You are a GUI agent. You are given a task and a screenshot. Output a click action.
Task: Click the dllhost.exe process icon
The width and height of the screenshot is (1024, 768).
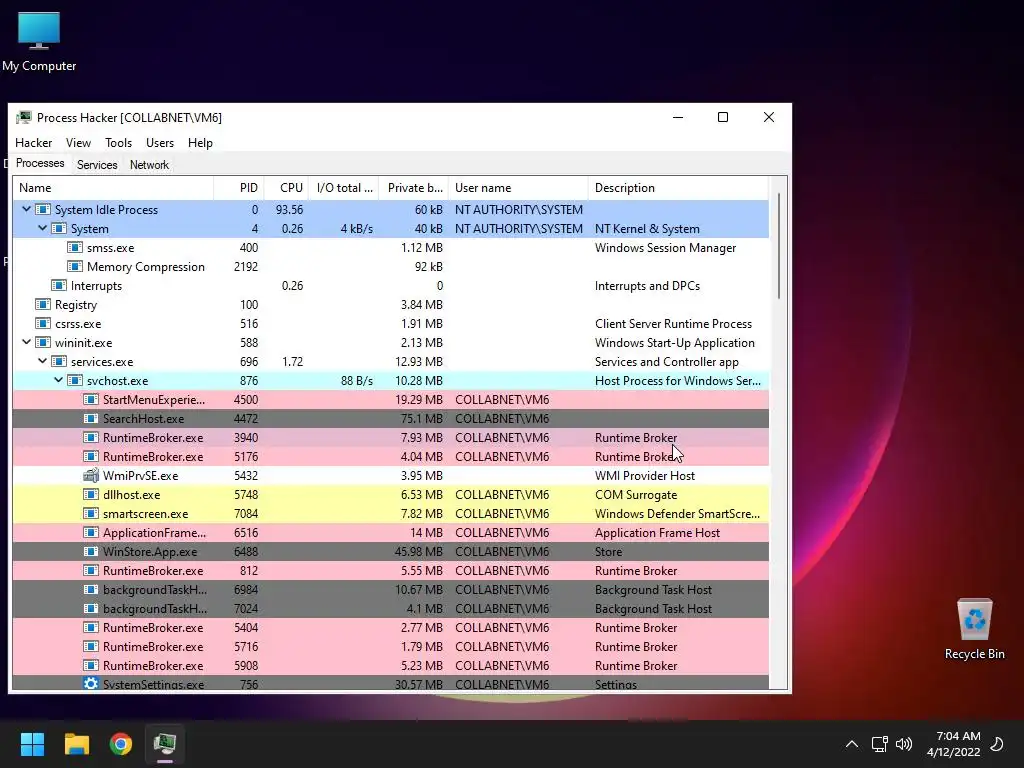91,494
